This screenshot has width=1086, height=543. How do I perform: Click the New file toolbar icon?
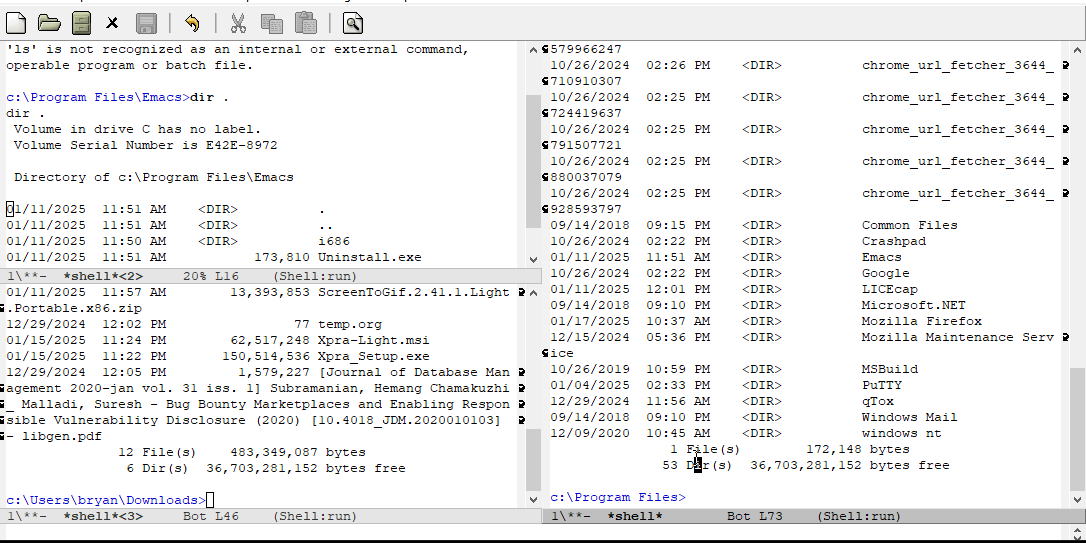click(16, 24)
